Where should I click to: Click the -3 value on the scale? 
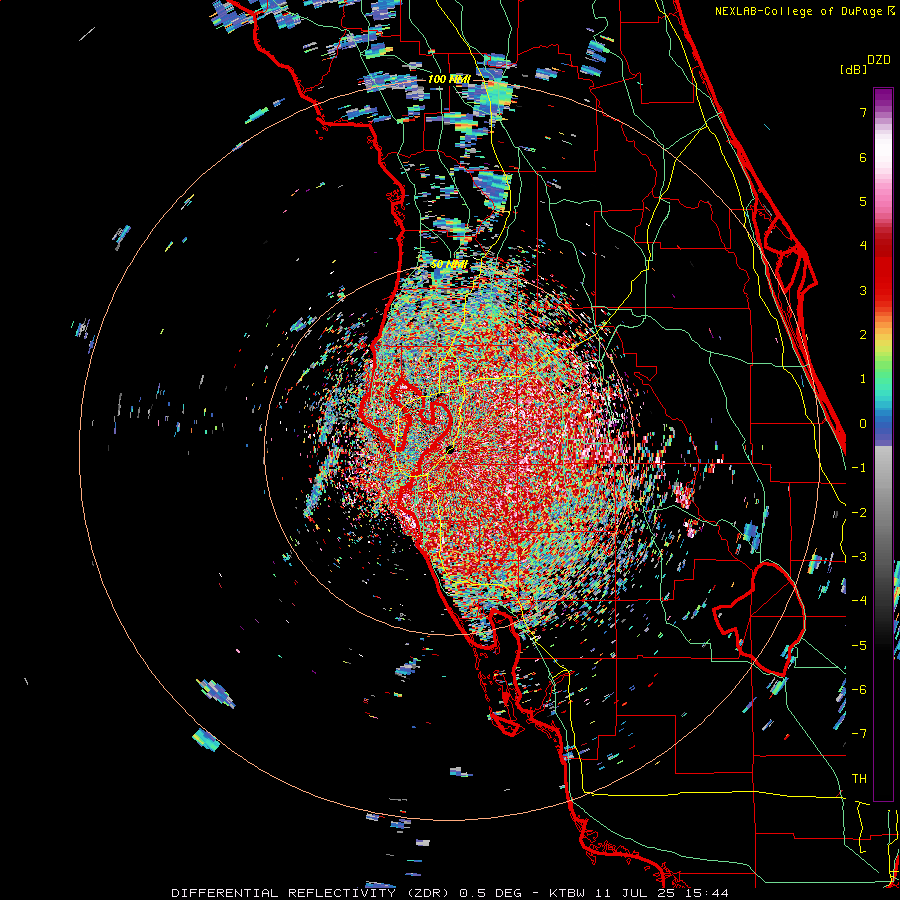point(859,557)
